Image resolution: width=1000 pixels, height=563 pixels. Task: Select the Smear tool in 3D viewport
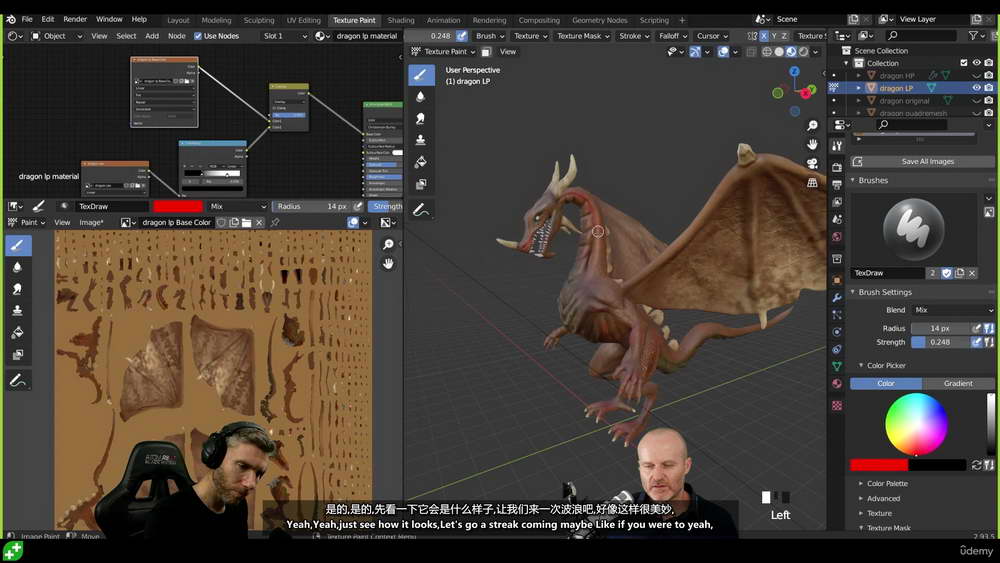[x=421, y=119]
